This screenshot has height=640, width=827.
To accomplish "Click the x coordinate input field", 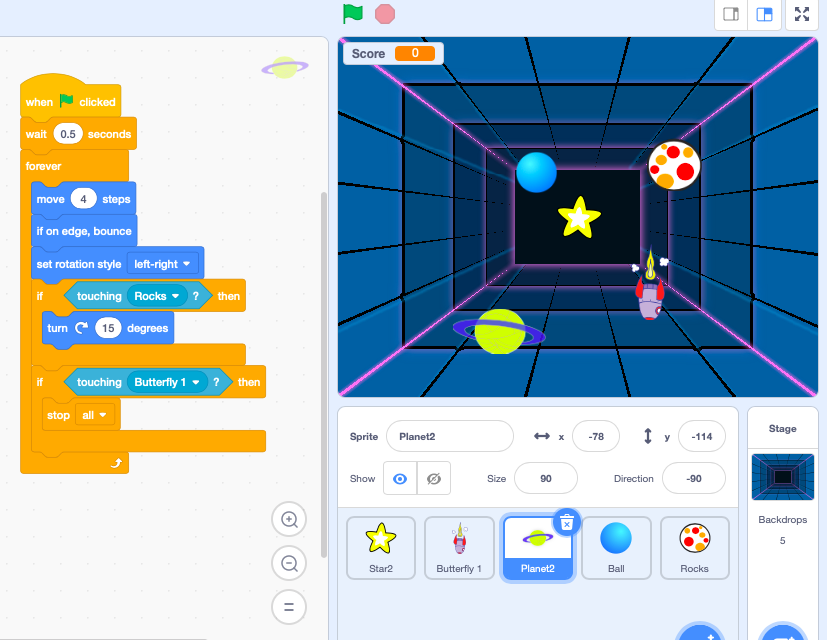I will [x=595, y=436].
